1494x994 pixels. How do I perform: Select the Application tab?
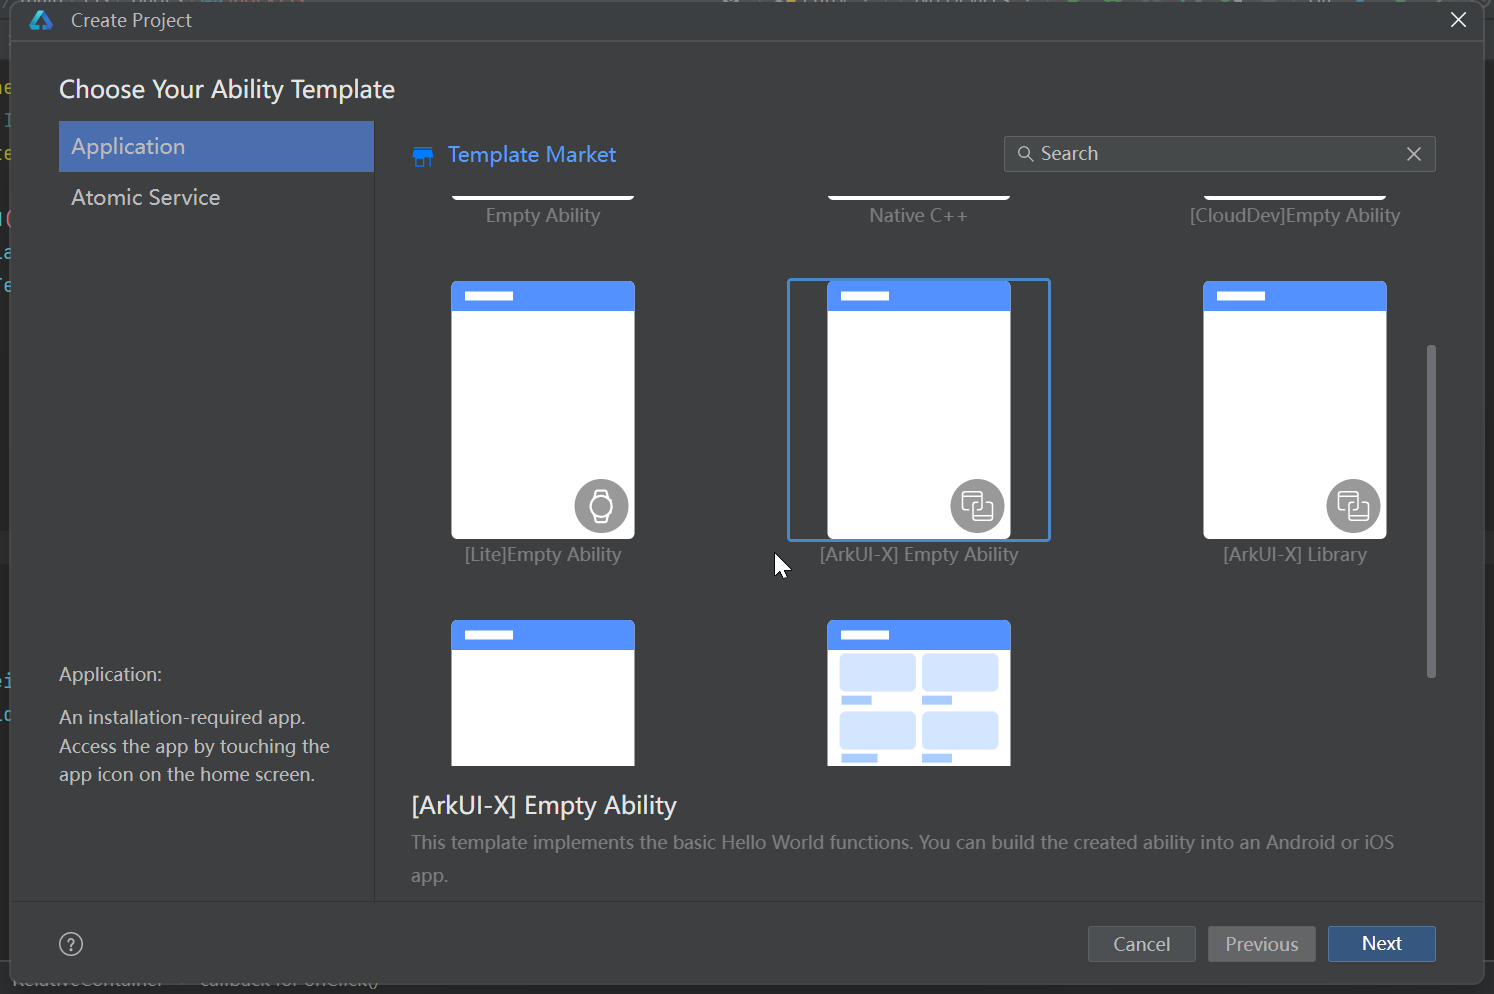tap(216, 146)
